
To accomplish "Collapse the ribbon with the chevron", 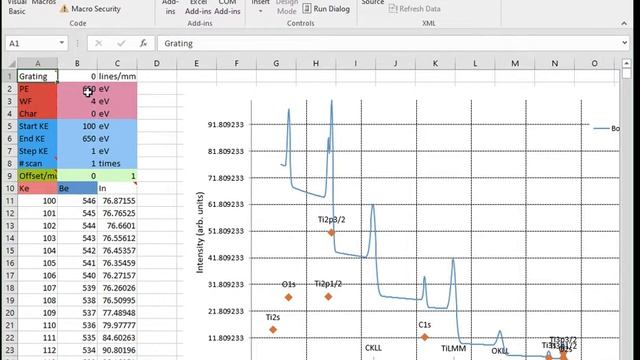I will [x=624, y=24].
